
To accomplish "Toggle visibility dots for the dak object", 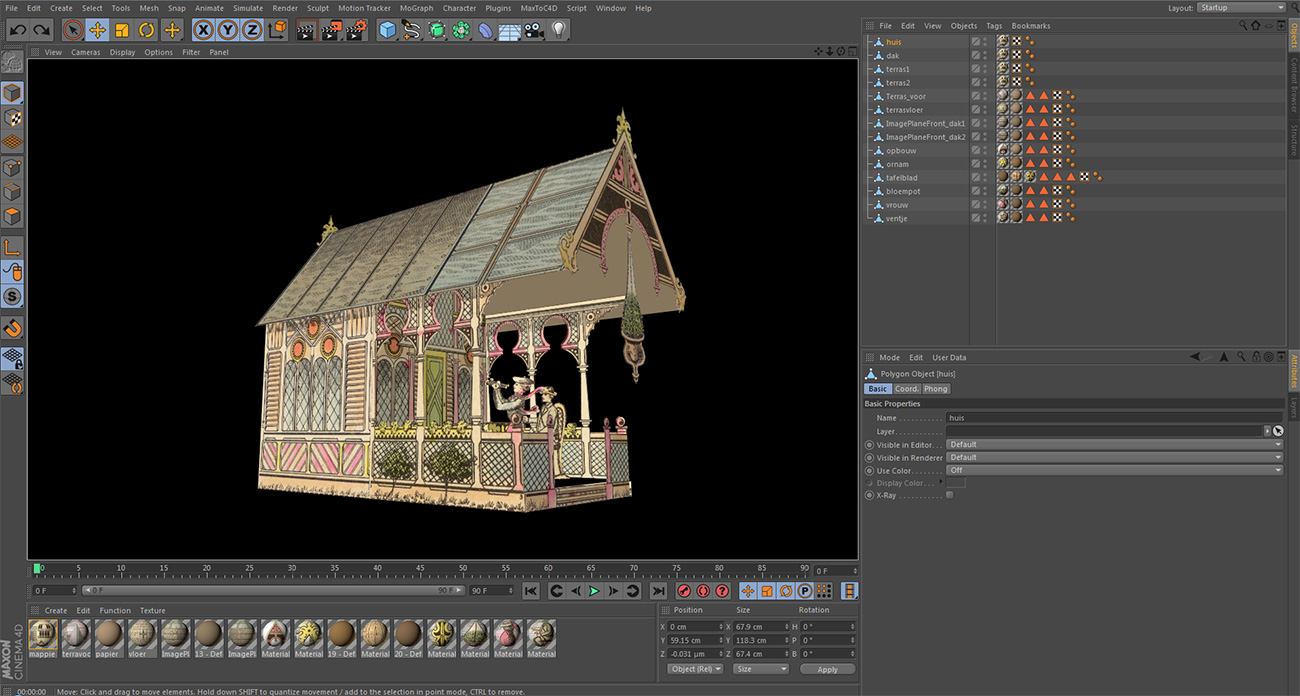I will pos(985,56).
